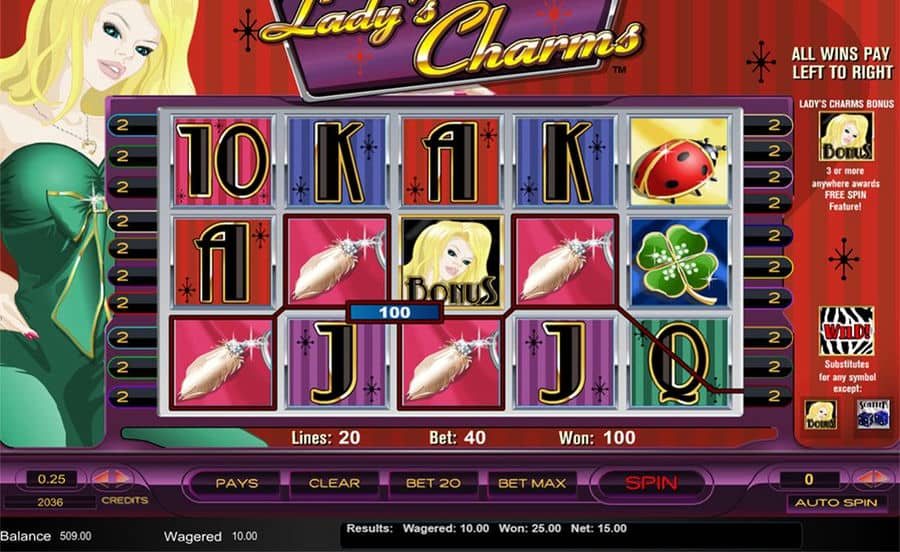900x552 pixels.
Task: Click the 10 card symbol on reel one
Action: tap(223, 161)
